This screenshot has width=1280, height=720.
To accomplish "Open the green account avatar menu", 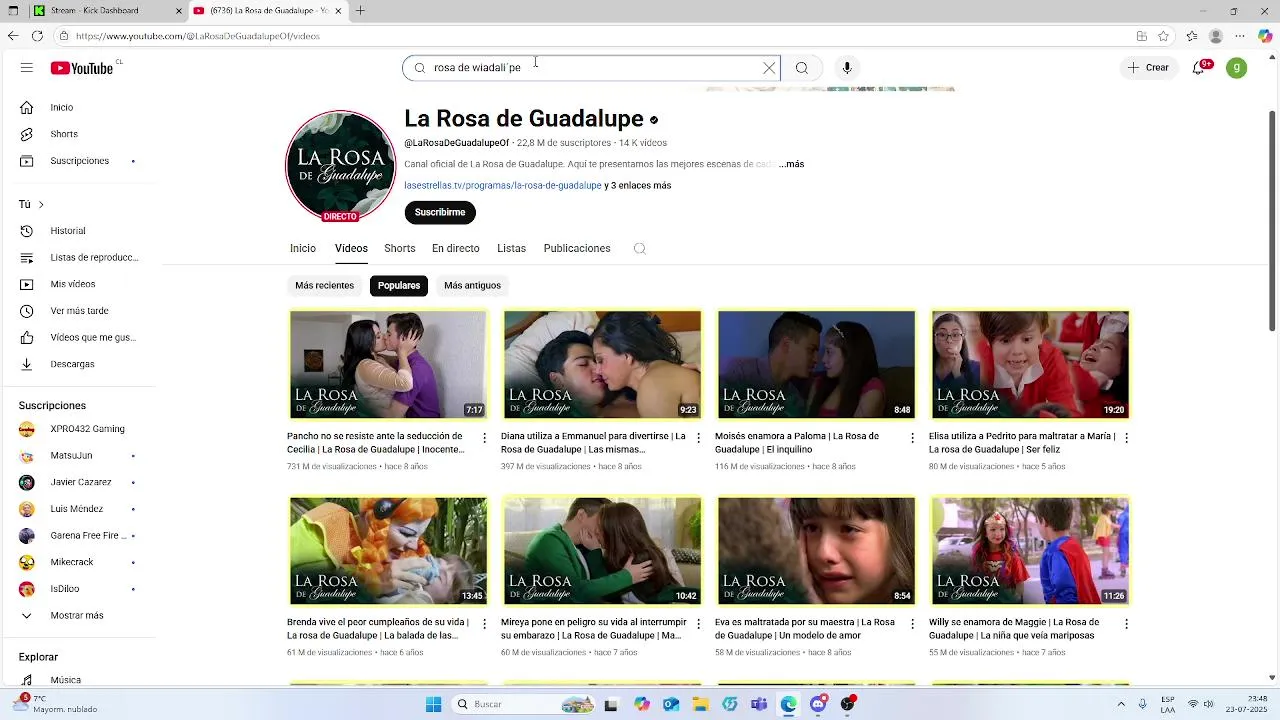I will [x=1237, y=68].
